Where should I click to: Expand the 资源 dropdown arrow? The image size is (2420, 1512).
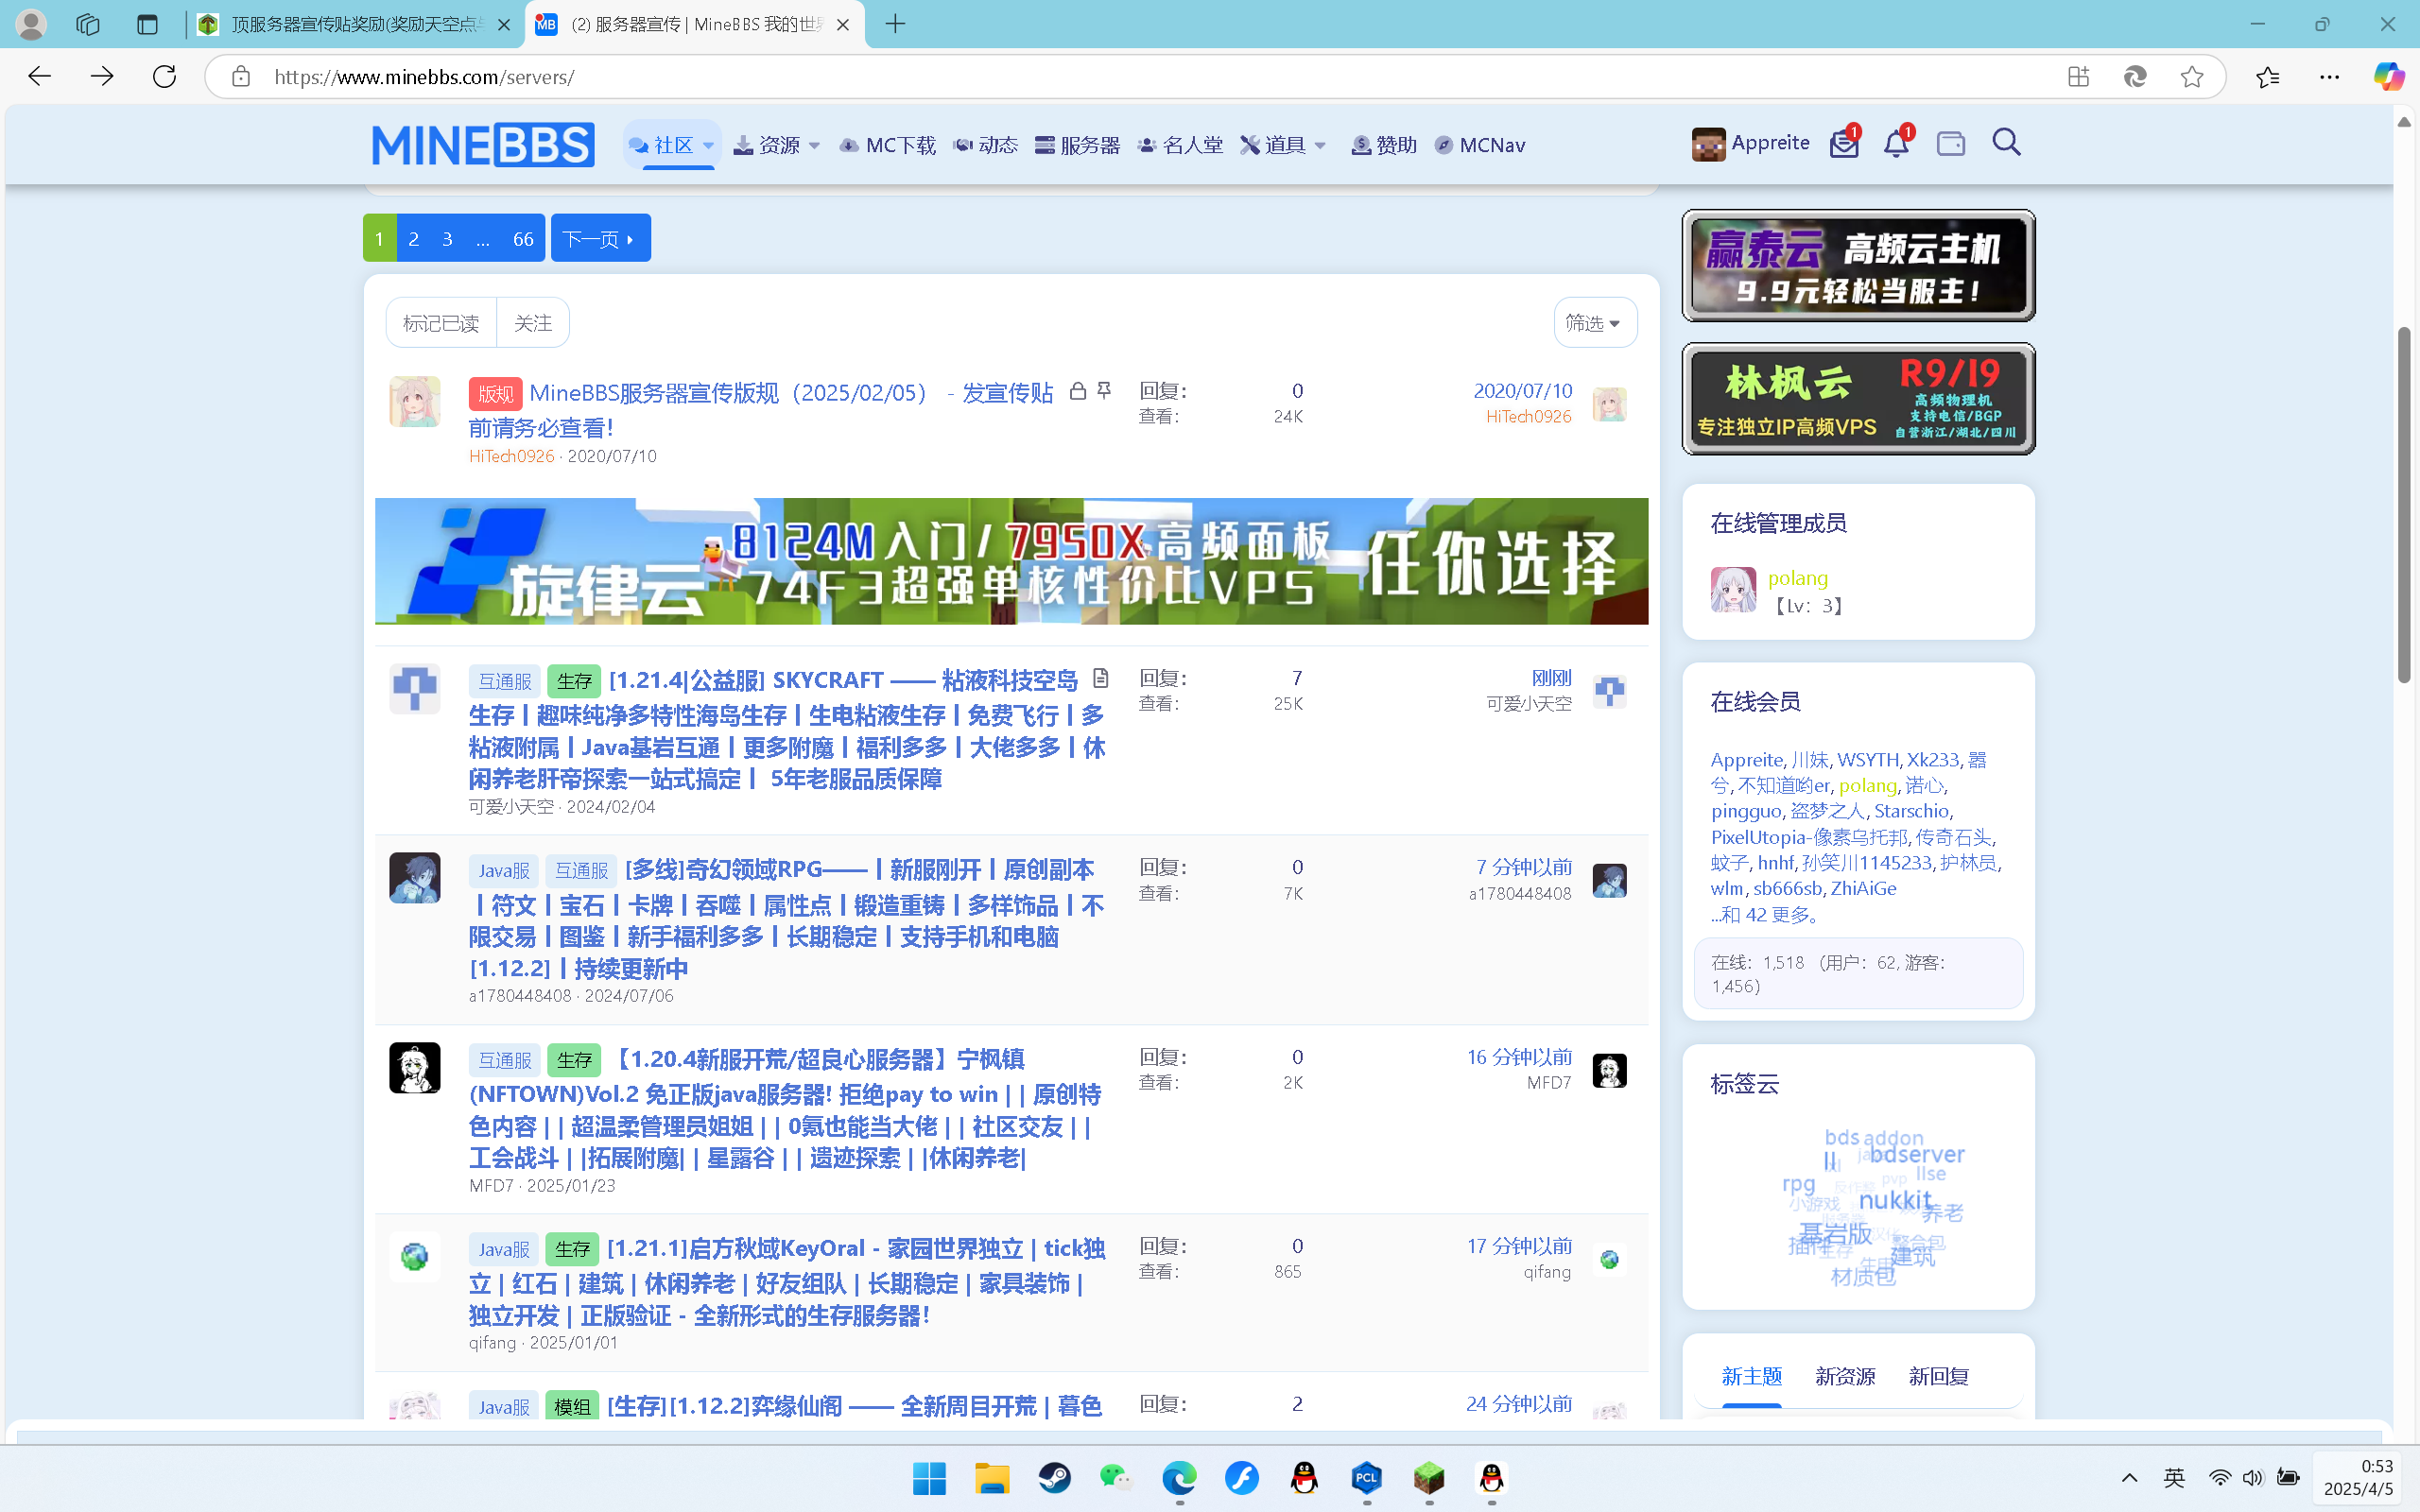click(814, 146)
